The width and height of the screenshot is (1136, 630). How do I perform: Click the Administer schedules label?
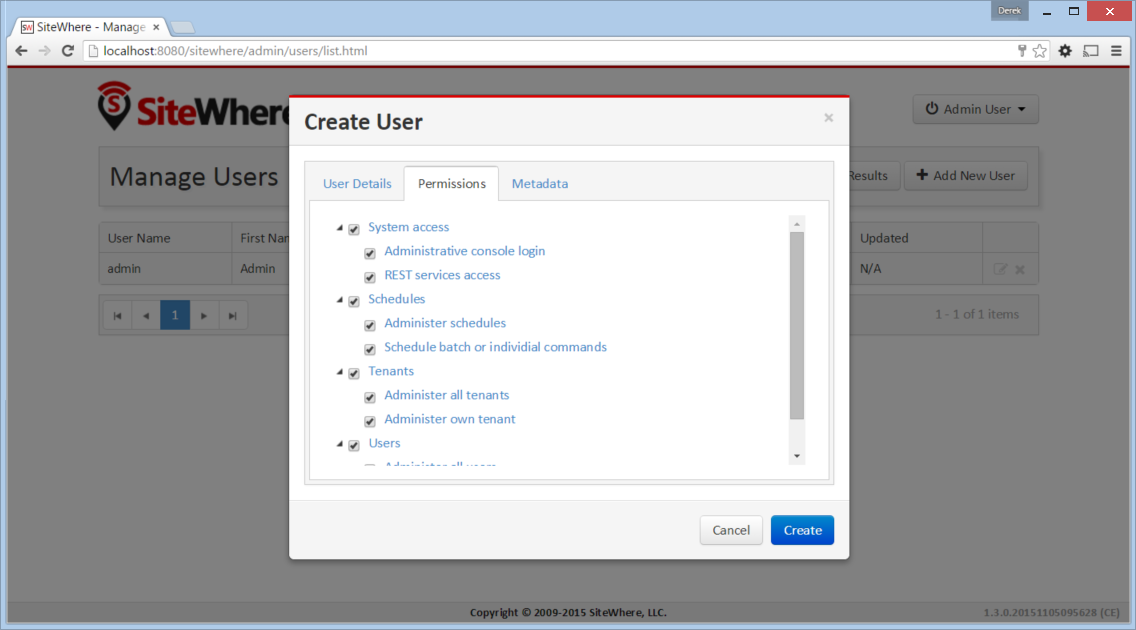coord(445,323)
